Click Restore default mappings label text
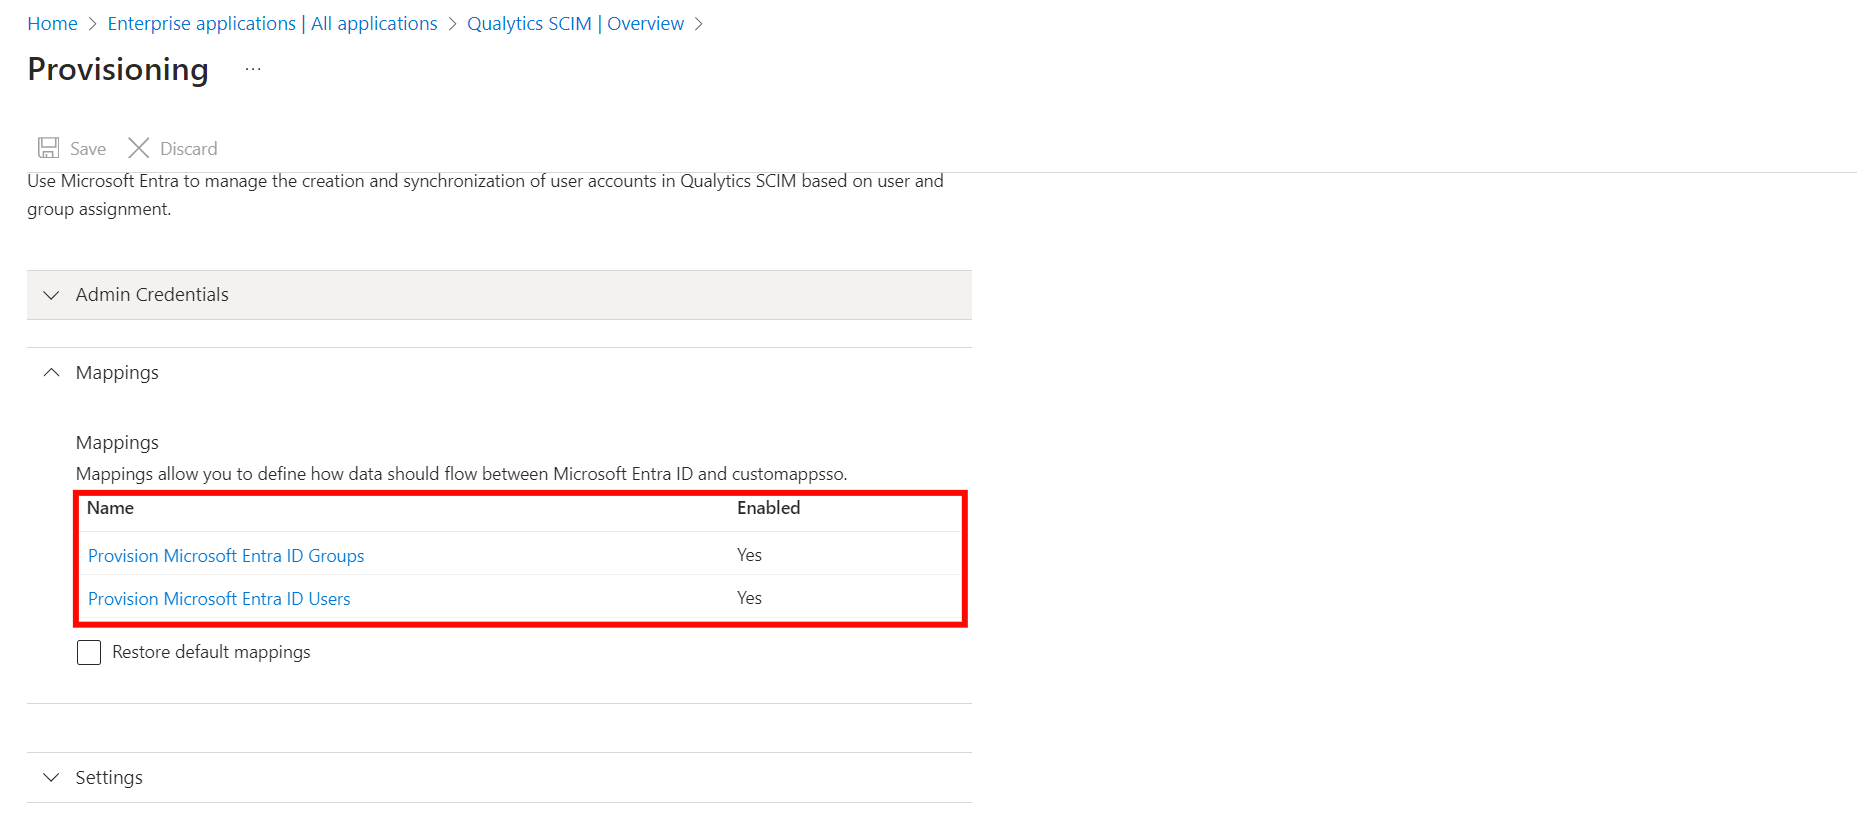 211,652
